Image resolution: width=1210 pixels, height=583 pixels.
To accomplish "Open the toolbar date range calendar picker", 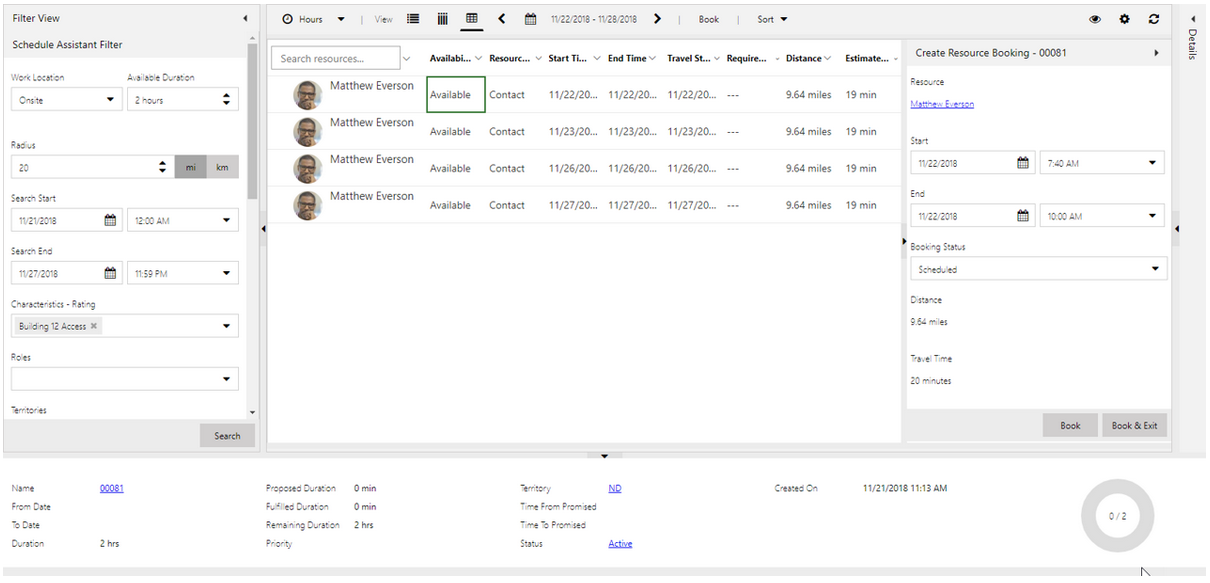I will [530, 19].
